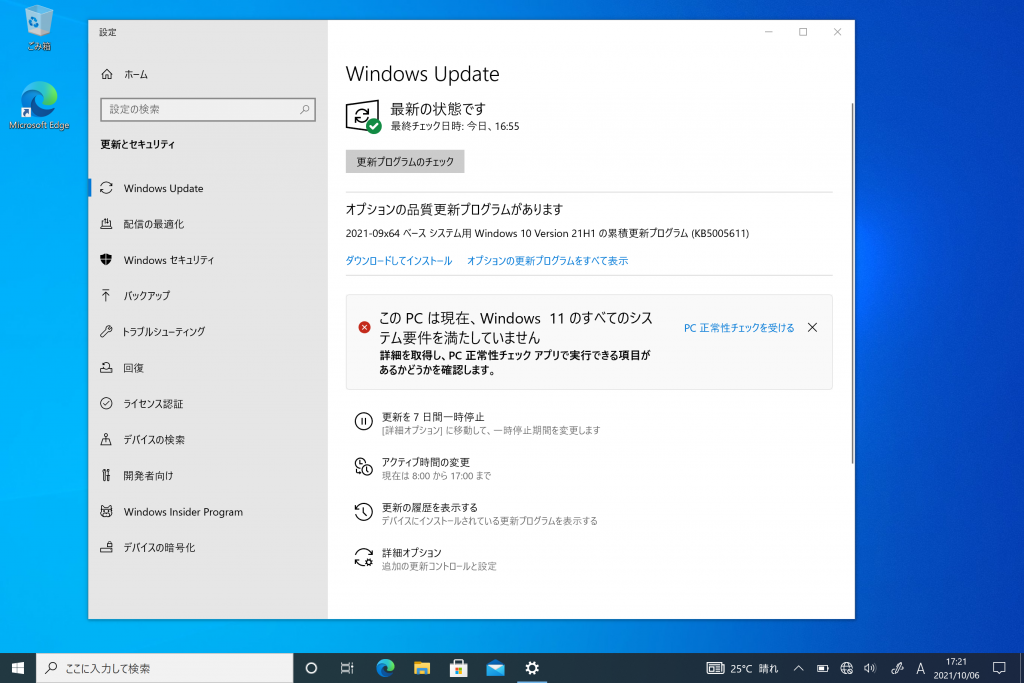
Task: Click PC 正常性チェックを受ける link
Action: 739,328
